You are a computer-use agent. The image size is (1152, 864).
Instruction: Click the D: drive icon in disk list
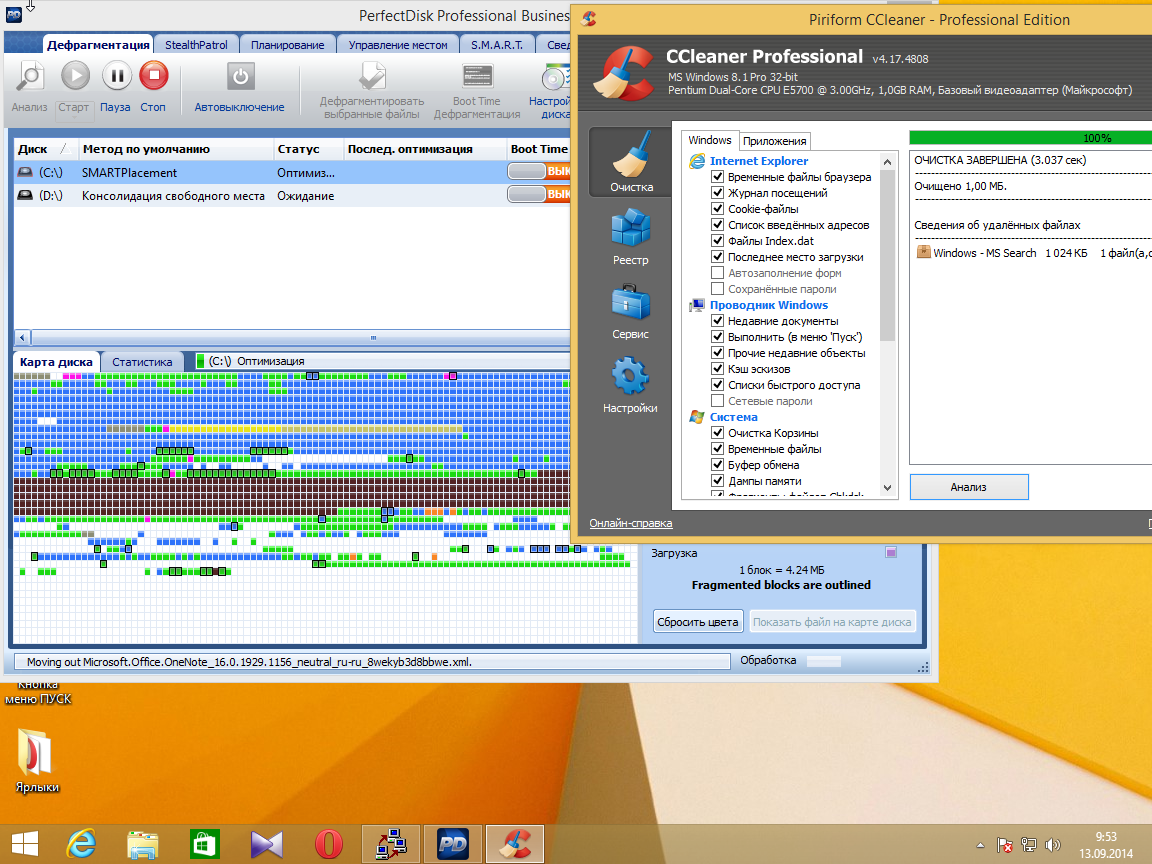coord(25,195)
